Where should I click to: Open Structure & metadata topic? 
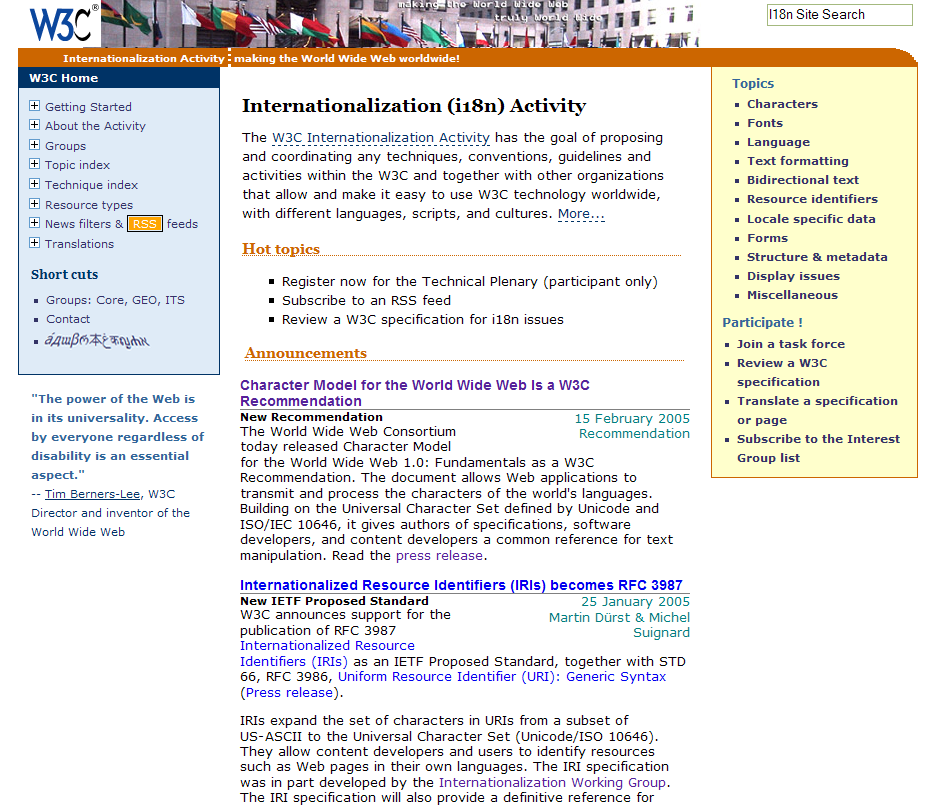tap(817, 257)
